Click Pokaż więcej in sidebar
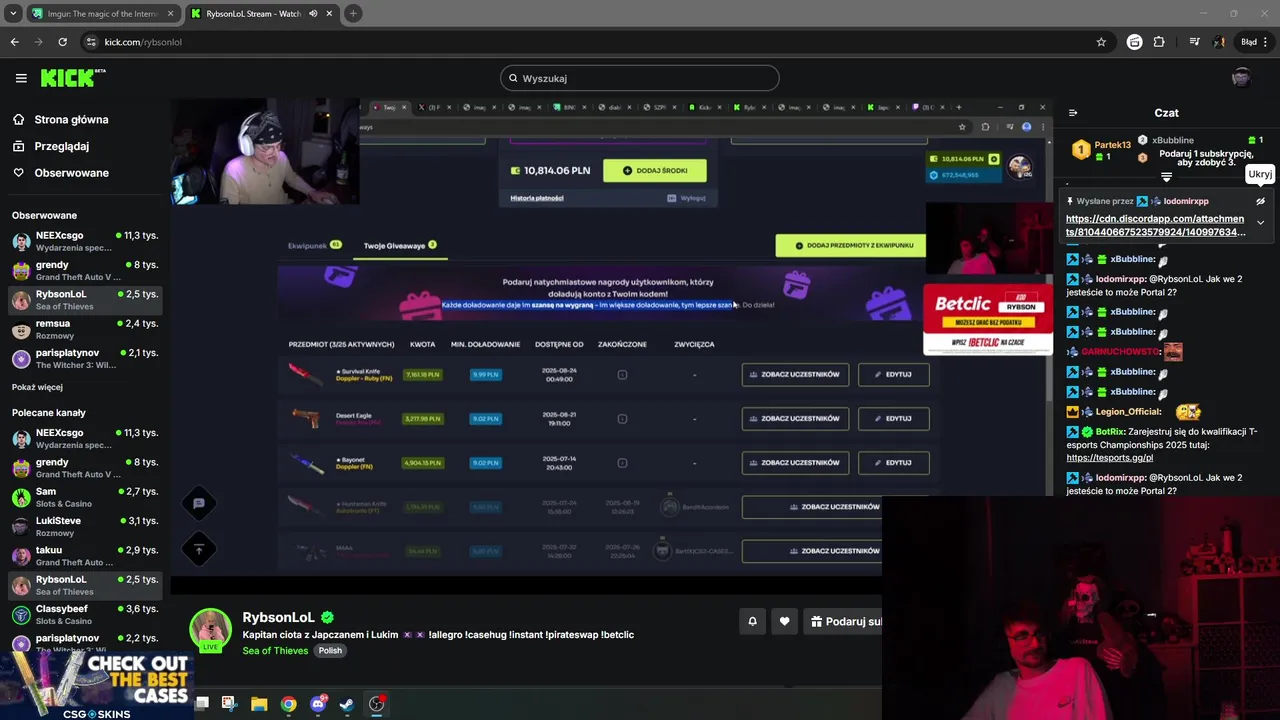The image size is (1280, 720). [x=37, y=387]
